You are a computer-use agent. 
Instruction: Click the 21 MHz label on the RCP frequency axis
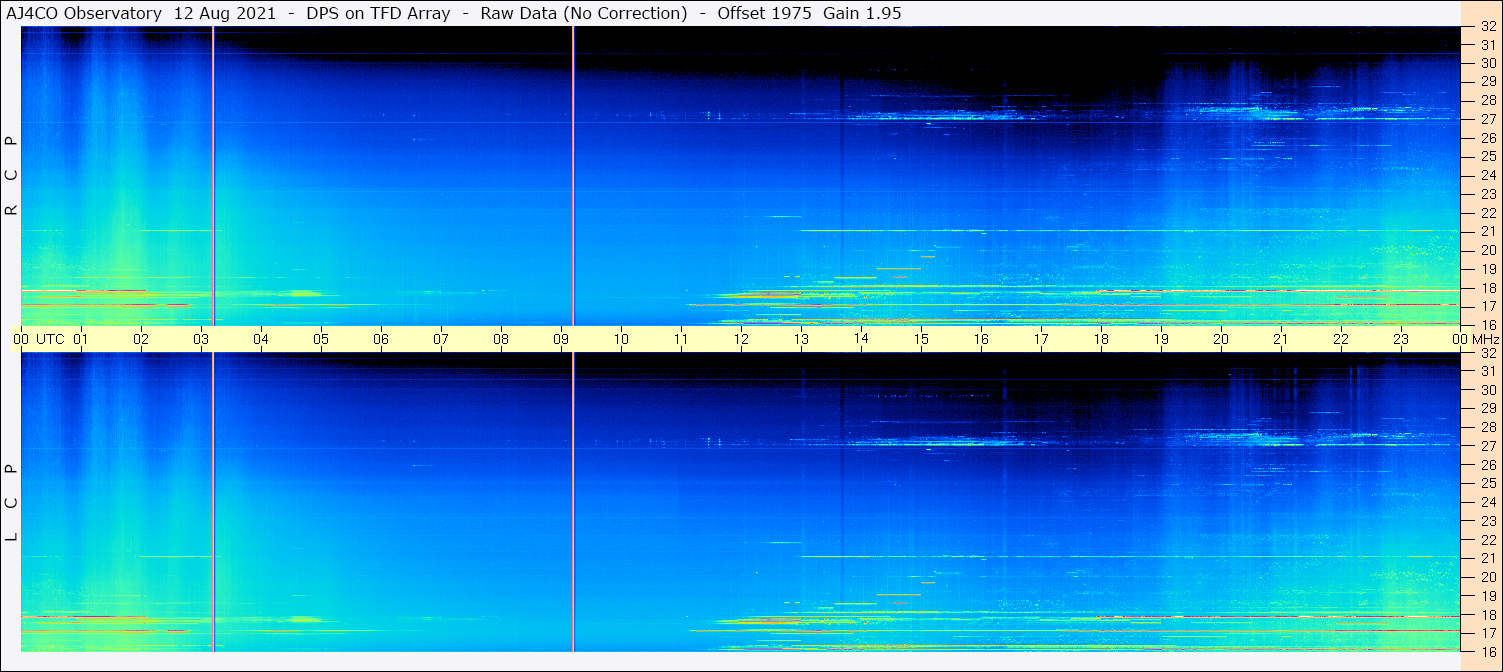coord(1487,231)
